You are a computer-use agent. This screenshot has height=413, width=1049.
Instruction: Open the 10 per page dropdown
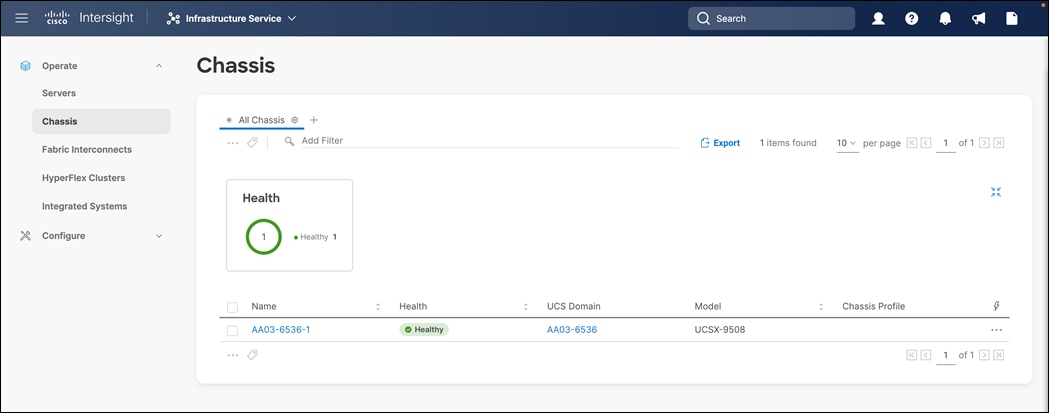(846, 143)
